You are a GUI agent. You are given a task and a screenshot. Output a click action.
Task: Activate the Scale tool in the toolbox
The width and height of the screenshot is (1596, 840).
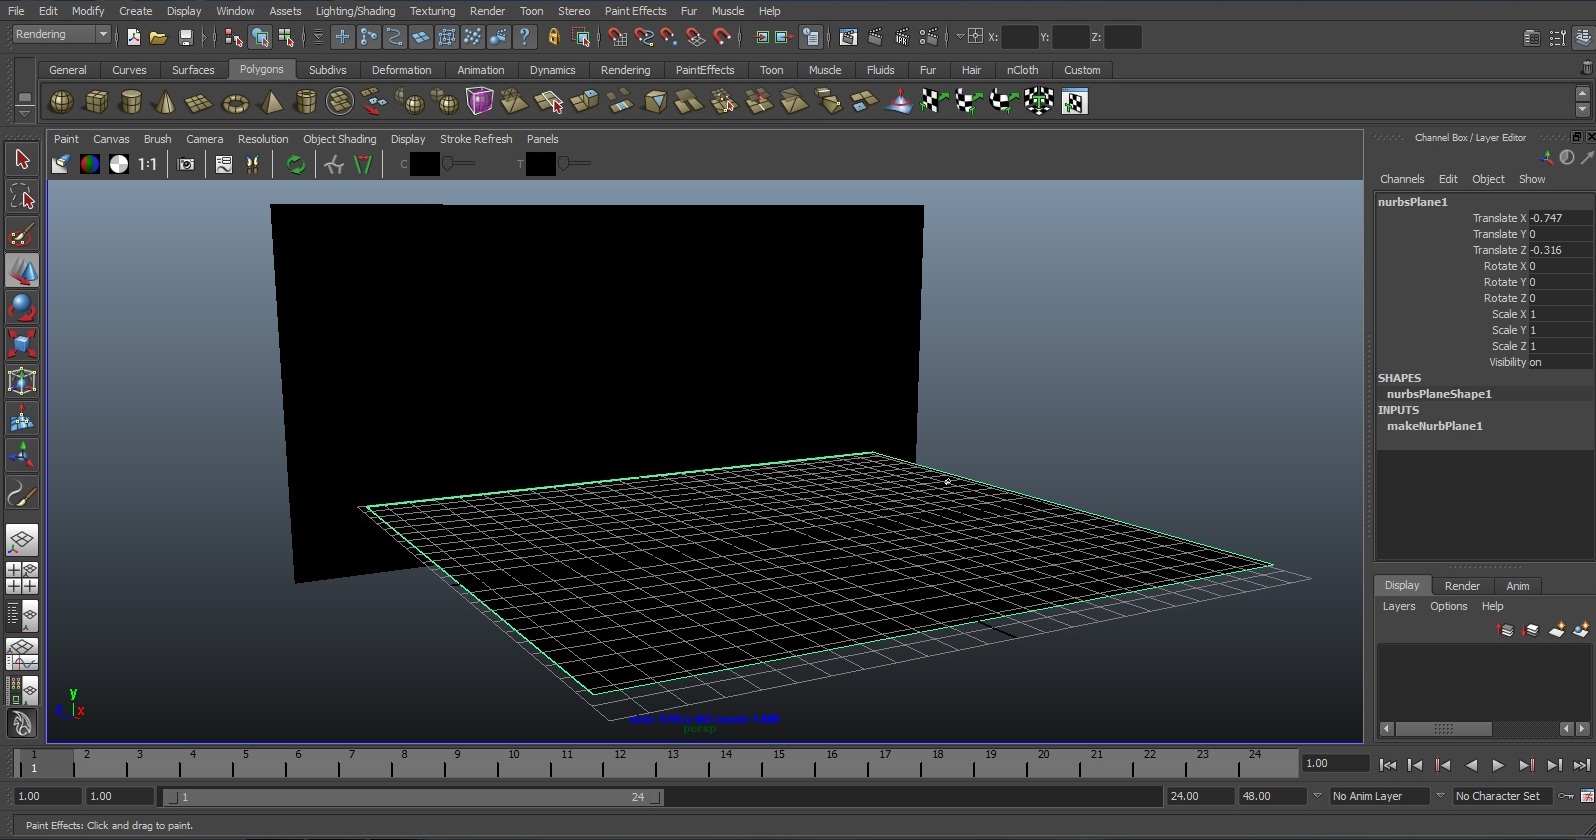click(x=21, y=344)
